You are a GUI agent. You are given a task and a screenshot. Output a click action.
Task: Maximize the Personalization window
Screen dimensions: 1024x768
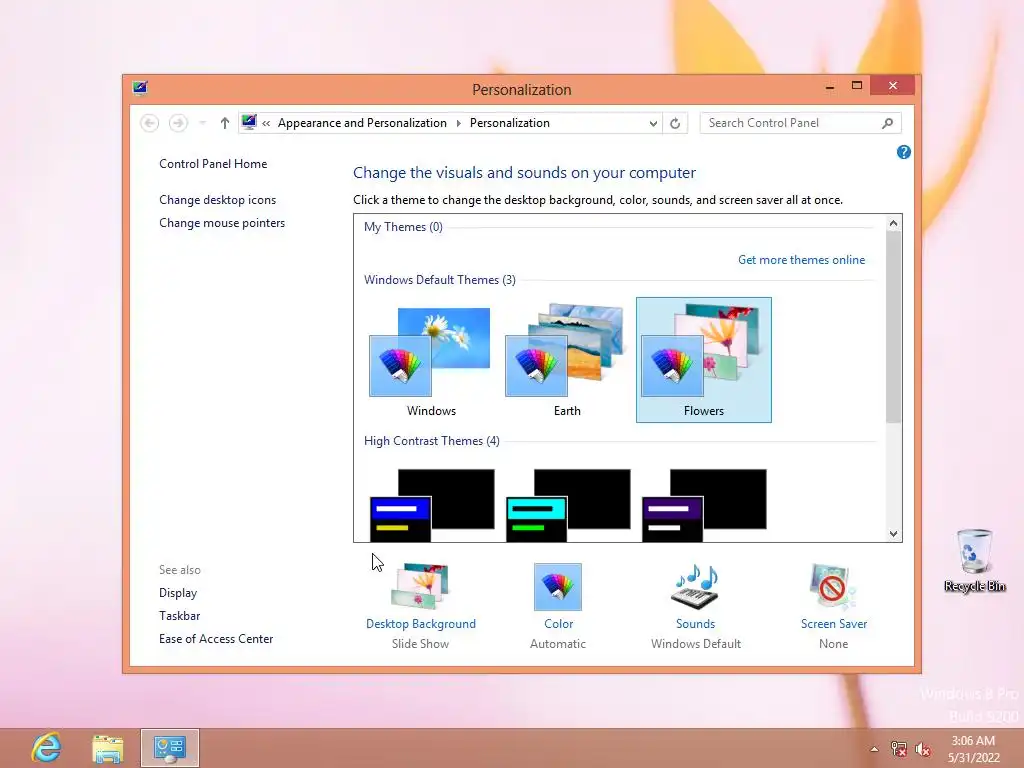click(857, 86)
